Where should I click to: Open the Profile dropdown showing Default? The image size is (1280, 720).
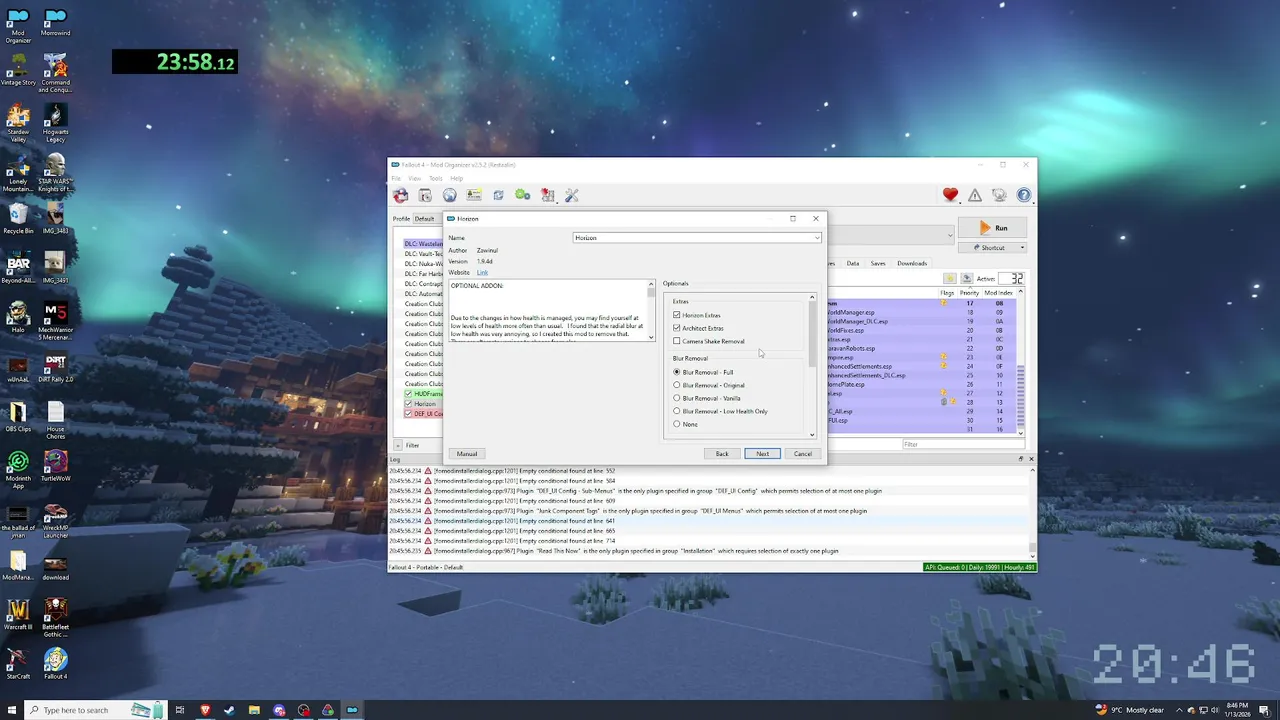[x=428, y=219]
